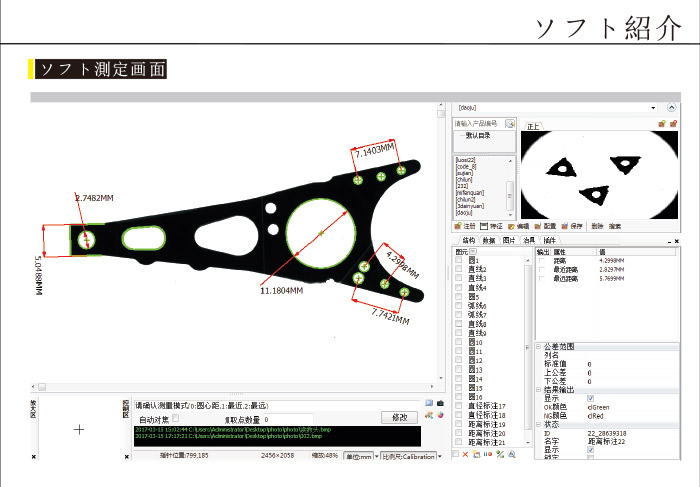
Task: Switch to the 治具 tab
Action: click(x=529, y=241)
